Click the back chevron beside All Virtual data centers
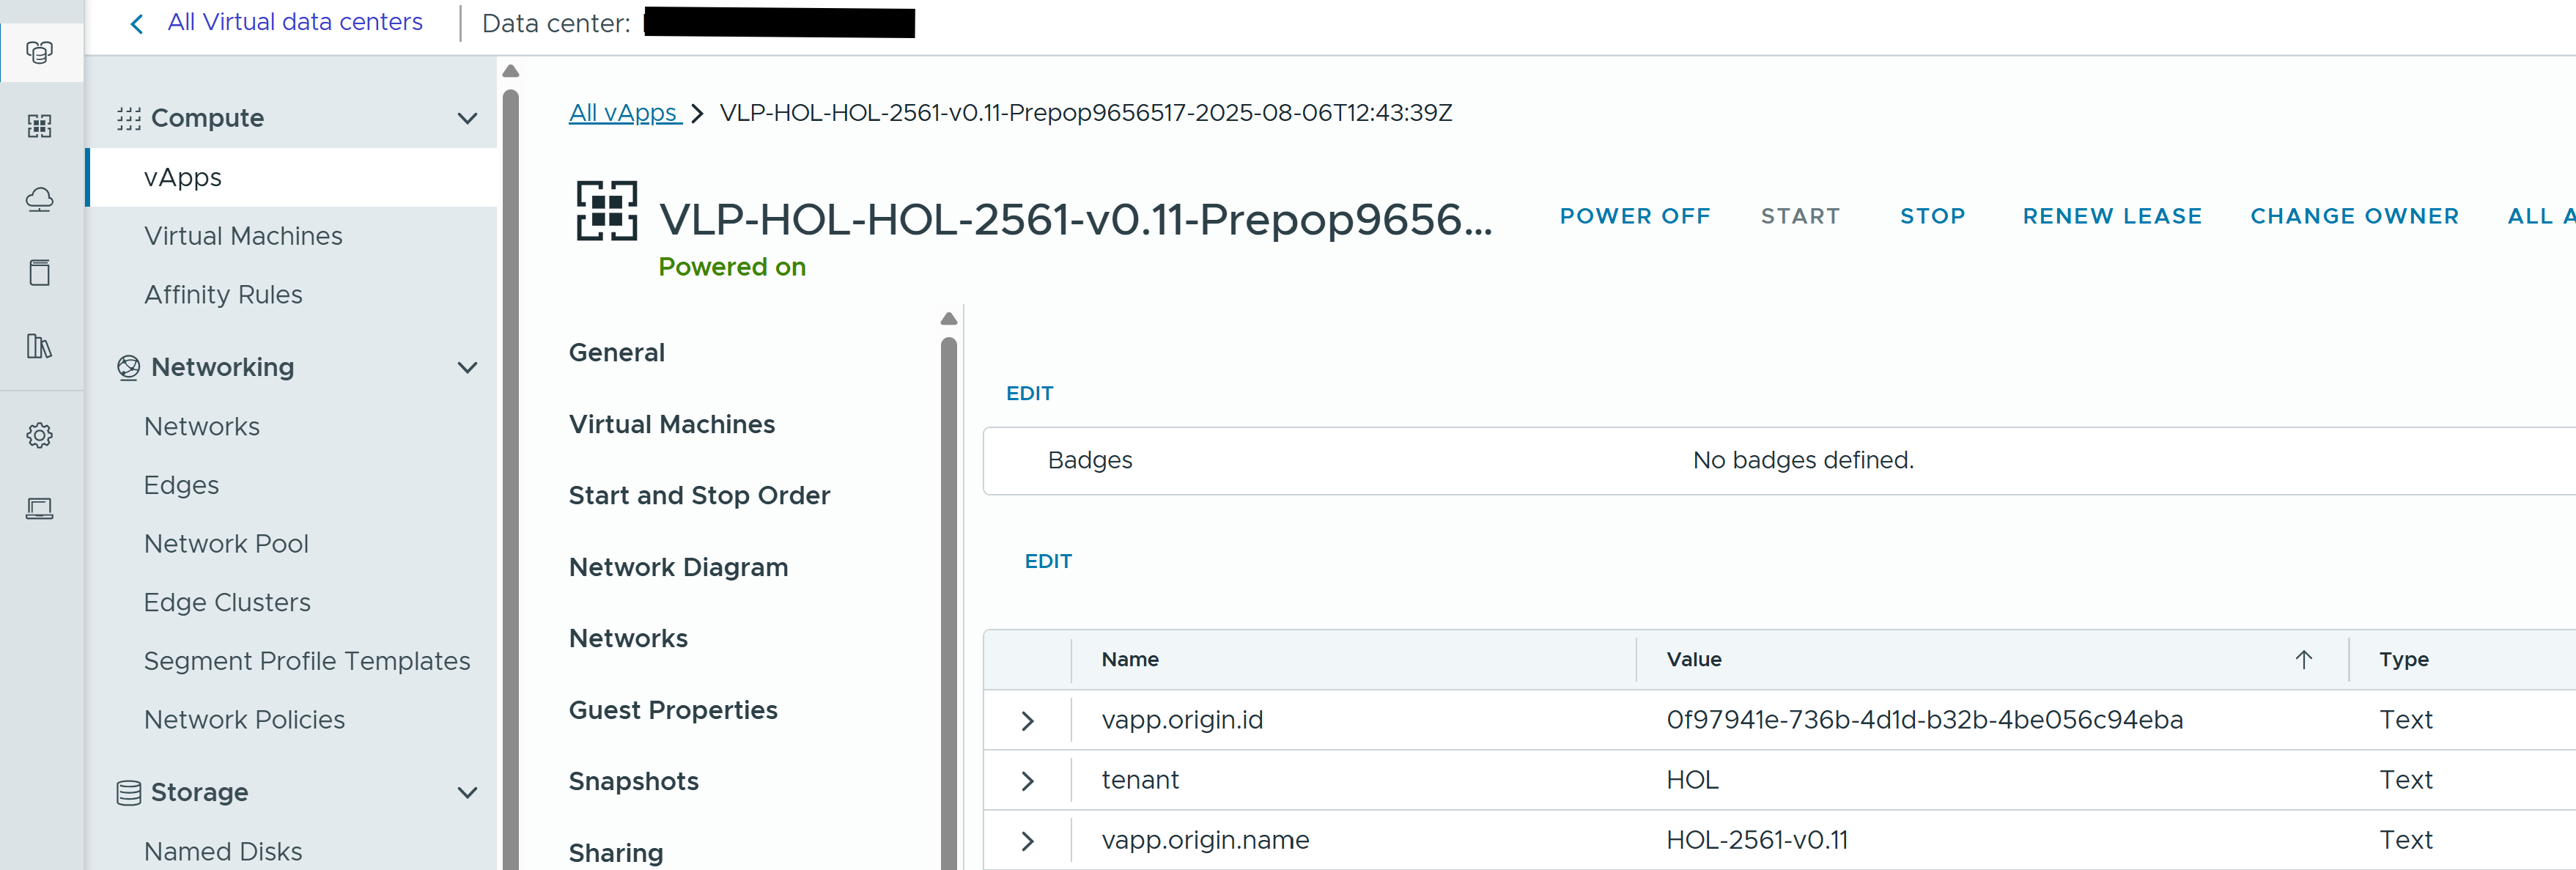The width and height of the screenshot is (2576, 870). [x=137, y=23]
